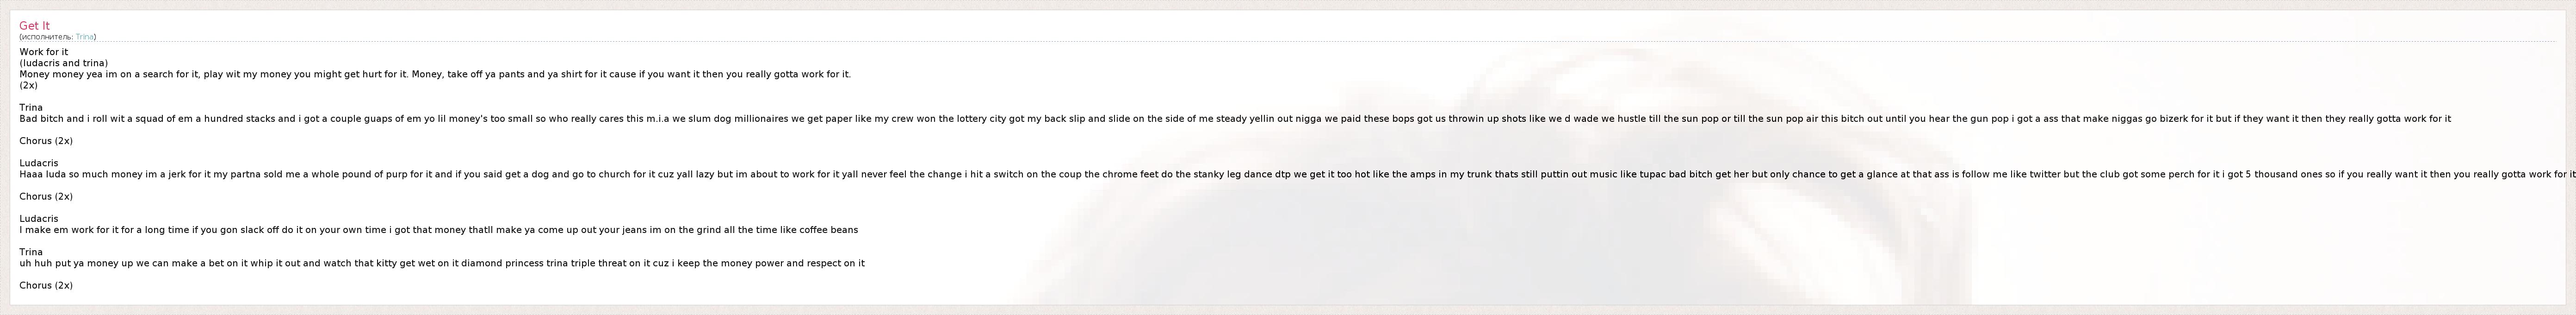2576x315 pixels.
Task: Click the first "Chorus (2x)" marker
Action: pyautogui.click(x=46, y=141)
